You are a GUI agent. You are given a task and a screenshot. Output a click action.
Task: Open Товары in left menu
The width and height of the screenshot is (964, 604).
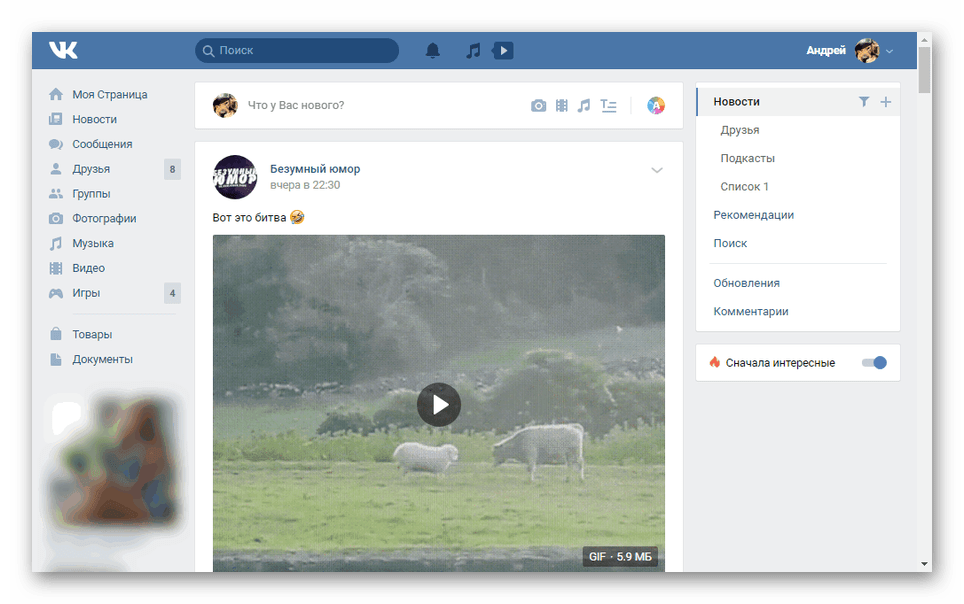[92, 334]
